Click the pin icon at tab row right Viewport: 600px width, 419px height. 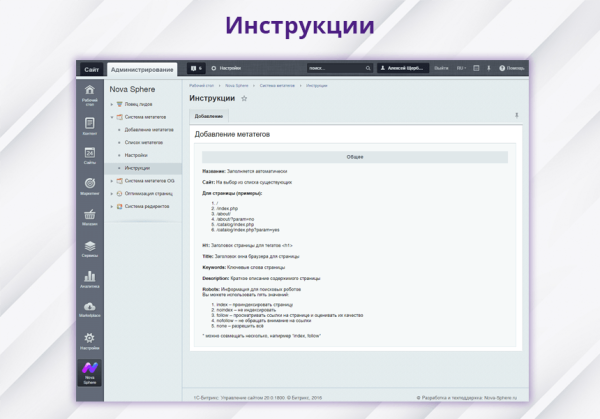(x=517, y=116)
